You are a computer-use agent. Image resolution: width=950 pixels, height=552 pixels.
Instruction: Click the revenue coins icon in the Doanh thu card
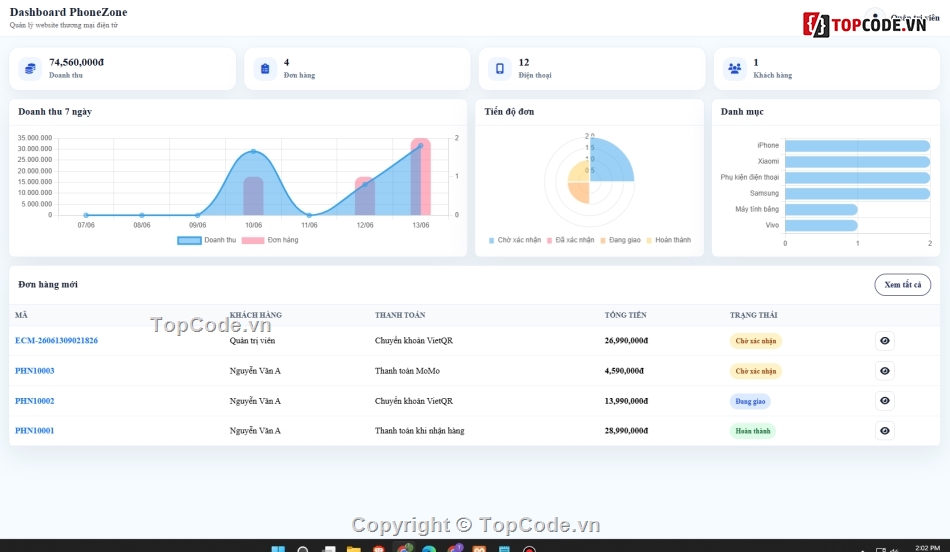tap(30, 68)
